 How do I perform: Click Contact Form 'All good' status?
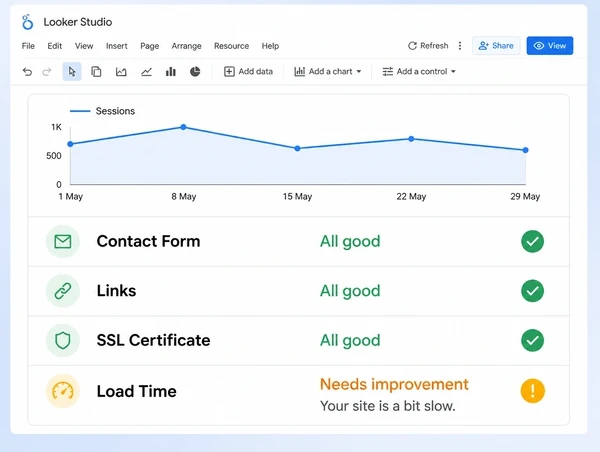pos(350,242)
